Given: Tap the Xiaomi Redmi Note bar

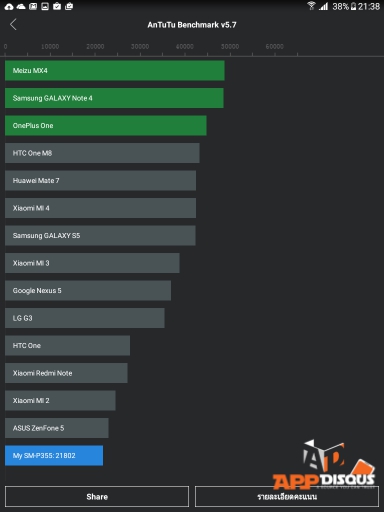Looking at the screenshot, I should tap(66, 373).
